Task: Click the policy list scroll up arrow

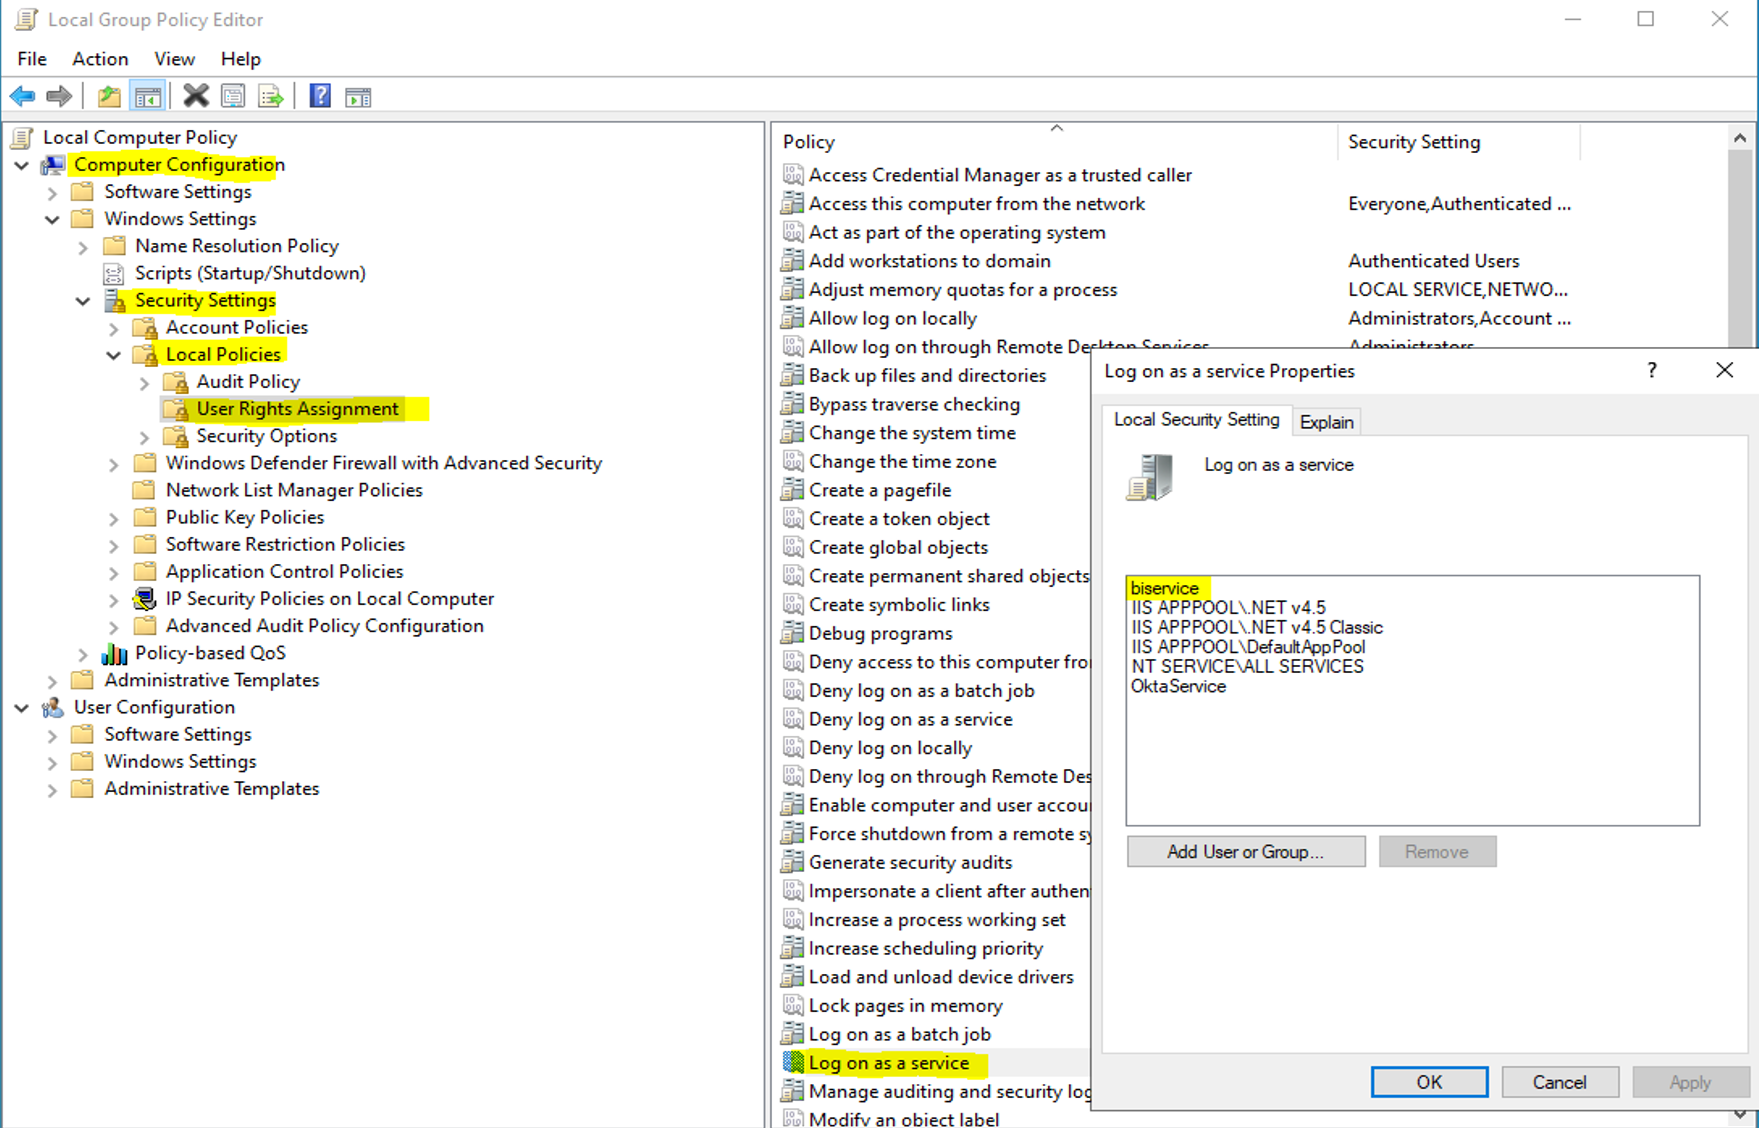Action: (x=1740, y=139)
